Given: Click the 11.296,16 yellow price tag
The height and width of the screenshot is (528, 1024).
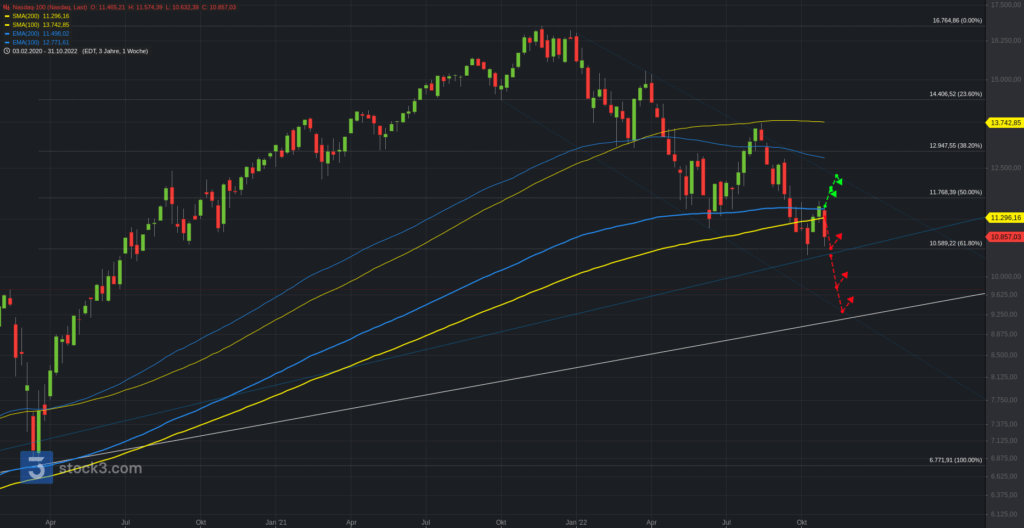Looking at the screenshot, I should [1004, 217].
